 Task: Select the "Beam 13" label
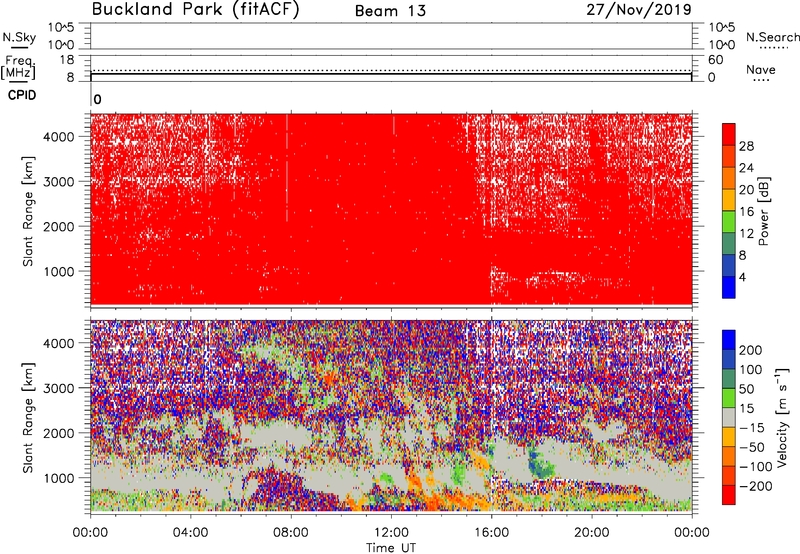(x=390, y=11)
